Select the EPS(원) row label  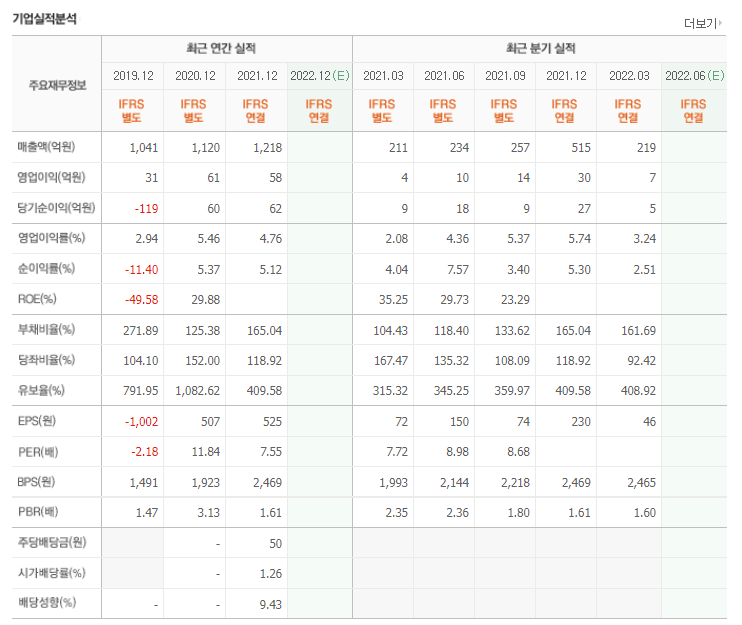pyautogui.click(x=37, y=421)
